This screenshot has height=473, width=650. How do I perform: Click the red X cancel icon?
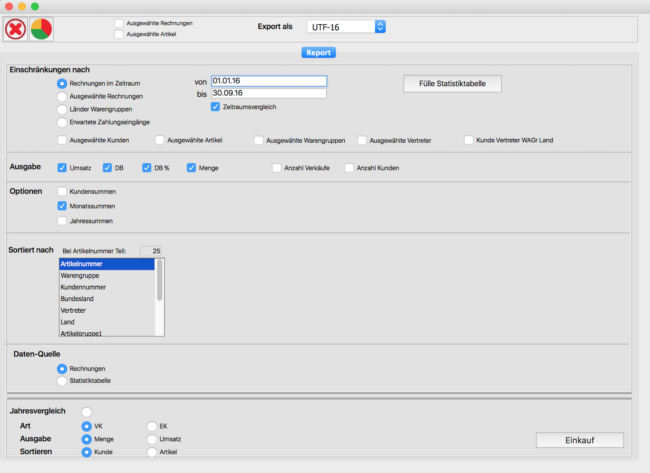pyautogui.click(x=16, y=29)
